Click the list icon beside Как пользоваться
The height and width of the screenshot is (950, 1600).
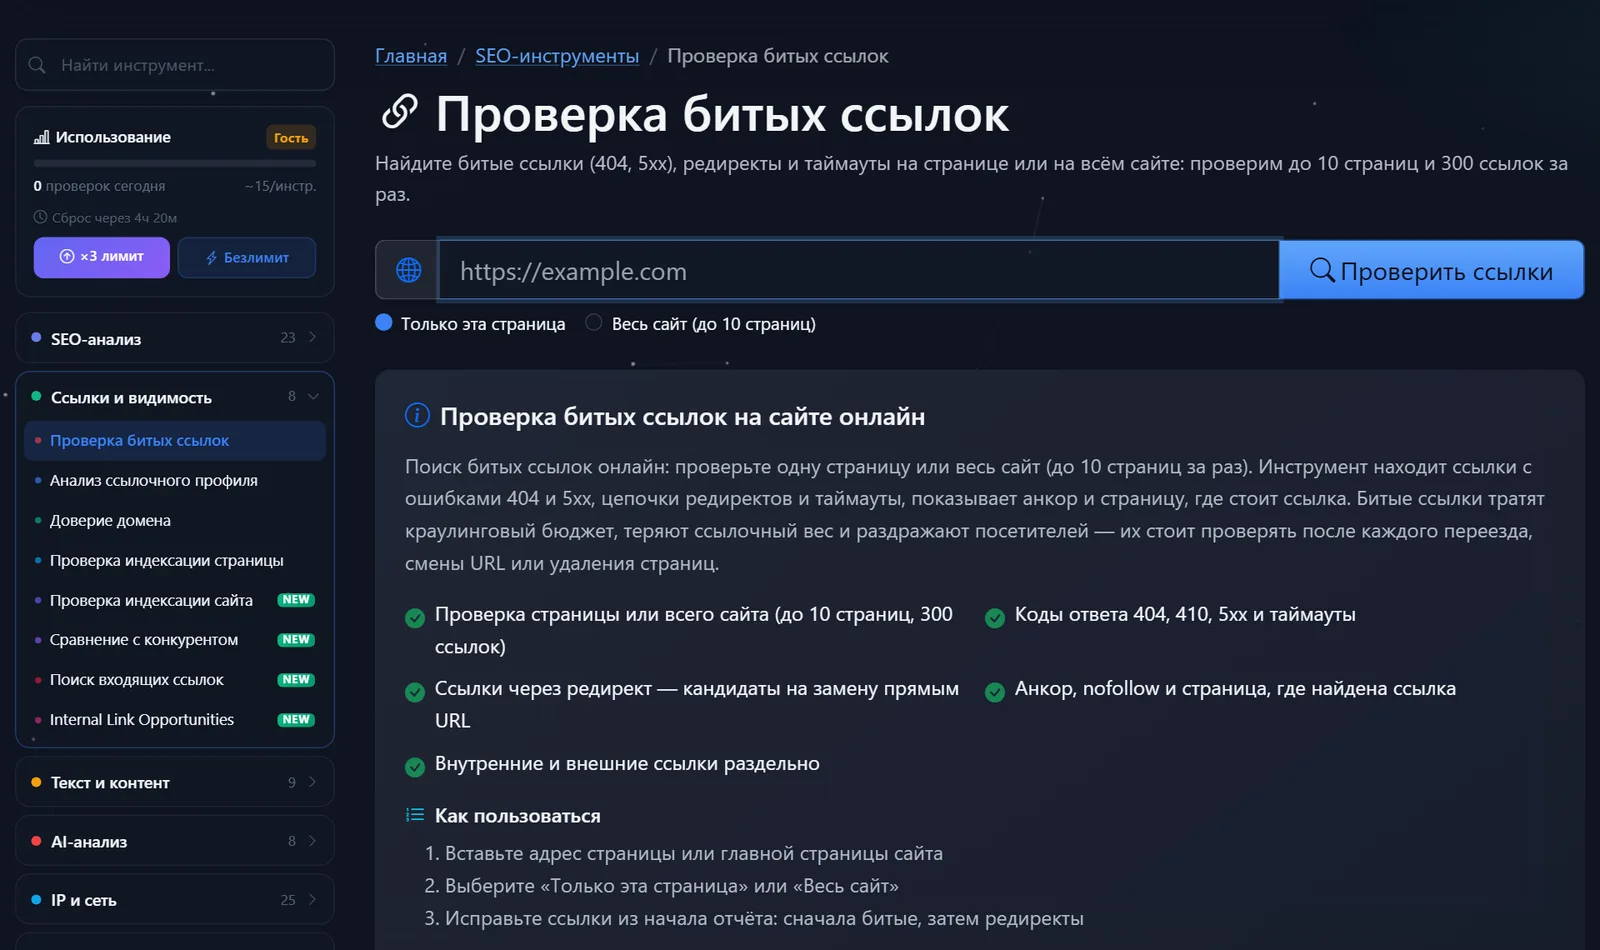[x=415, y=815]
